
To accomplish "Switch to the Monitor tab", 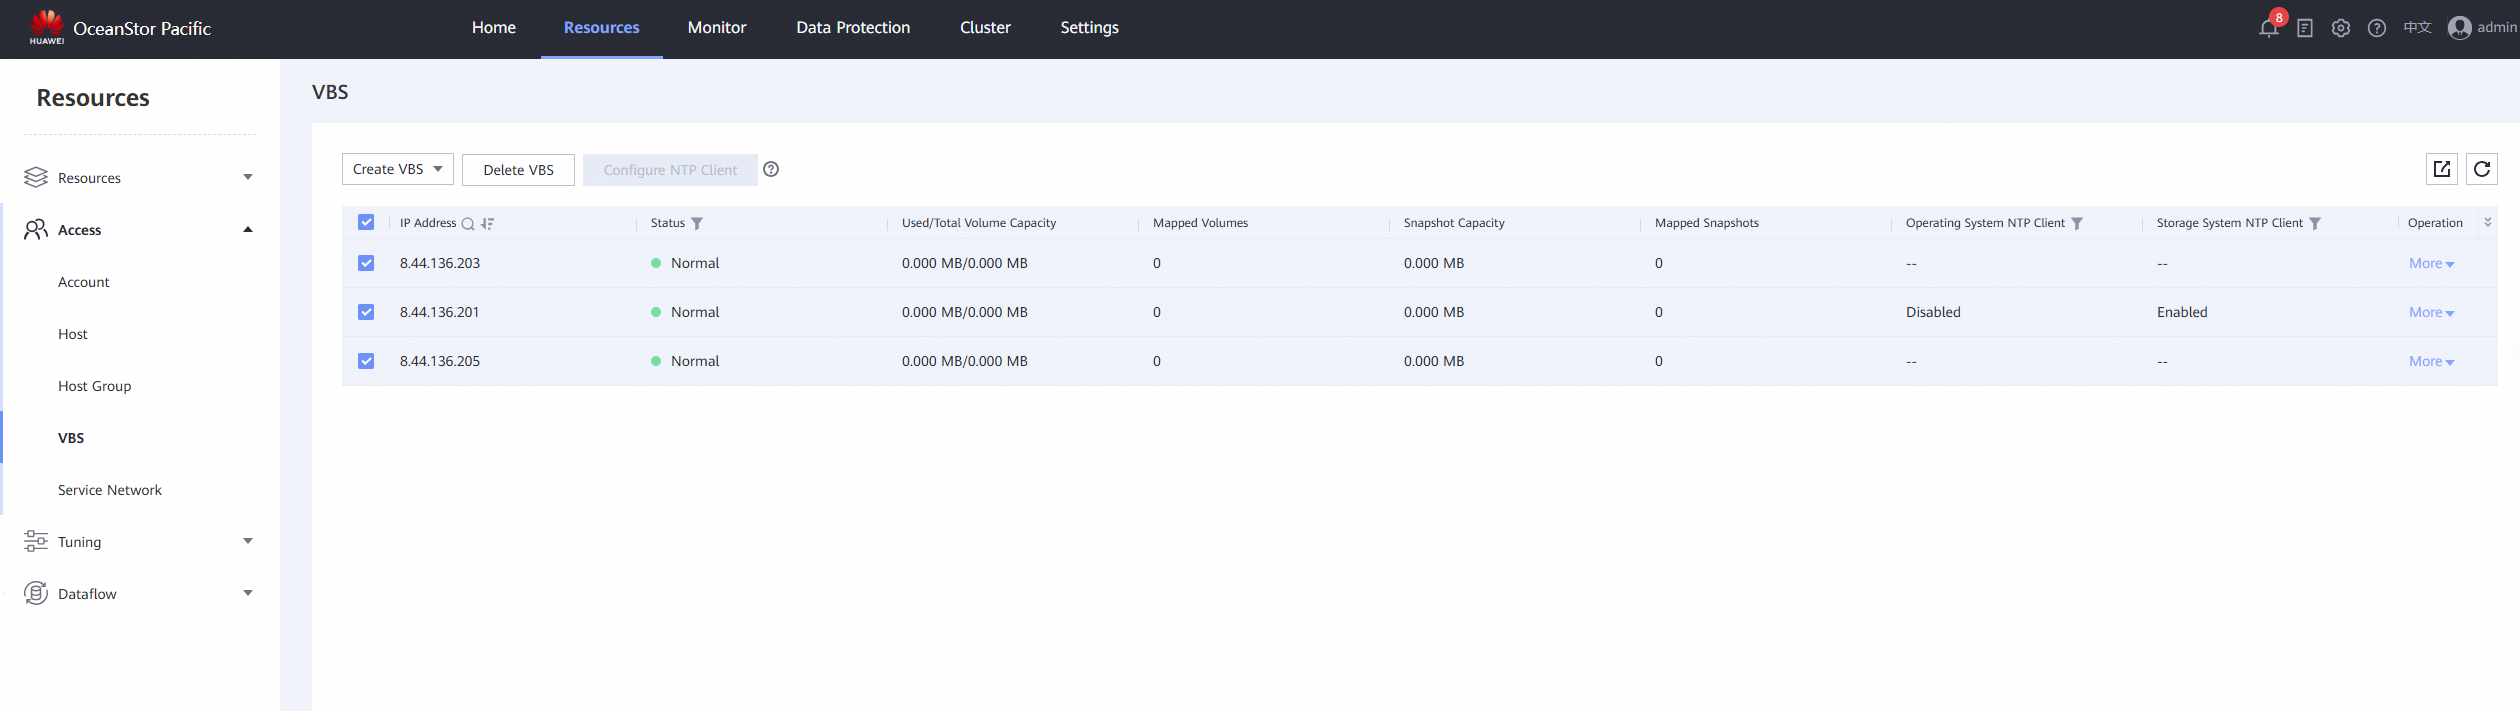I will coord(717,28).
